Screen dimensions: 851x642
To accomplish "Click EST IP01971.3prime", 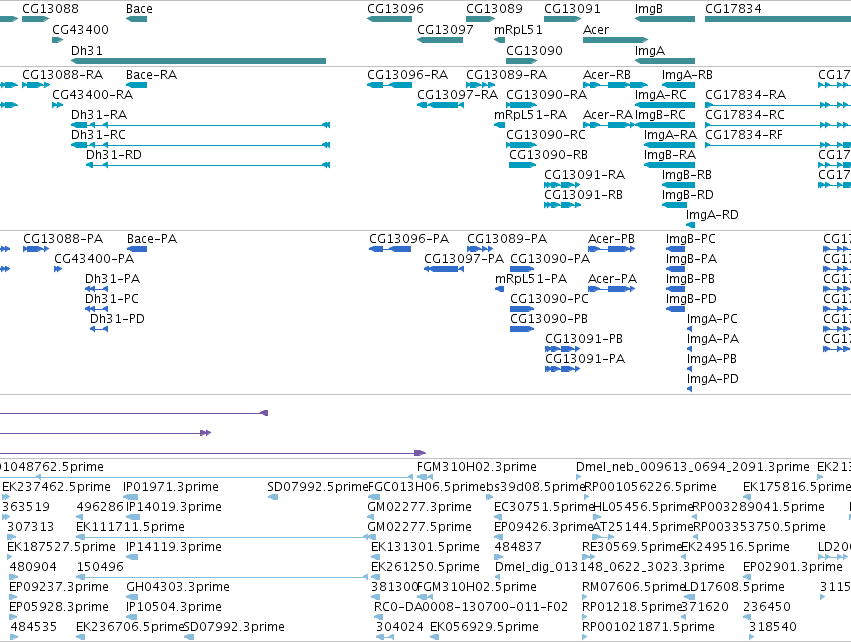I will coord(131,497).
